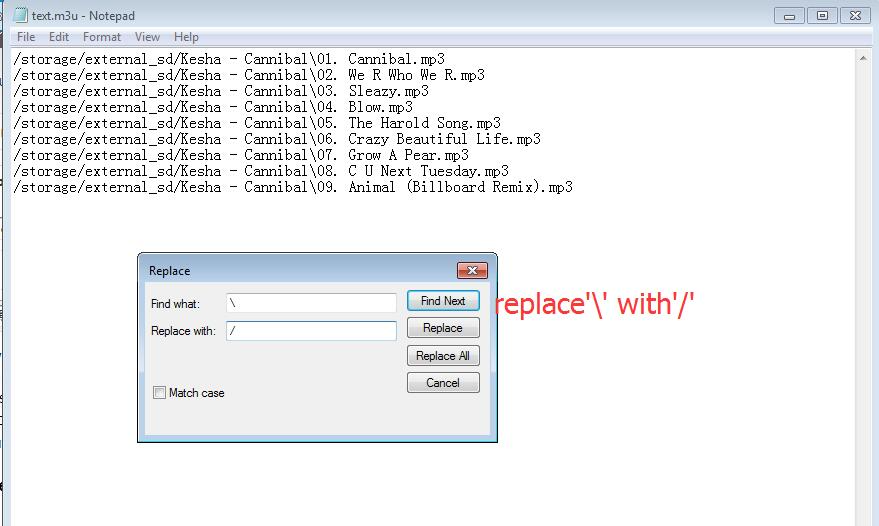The image size is (879, 526).
Task: Click the Notepad document icon in title bar
Action: pos(20,15)
